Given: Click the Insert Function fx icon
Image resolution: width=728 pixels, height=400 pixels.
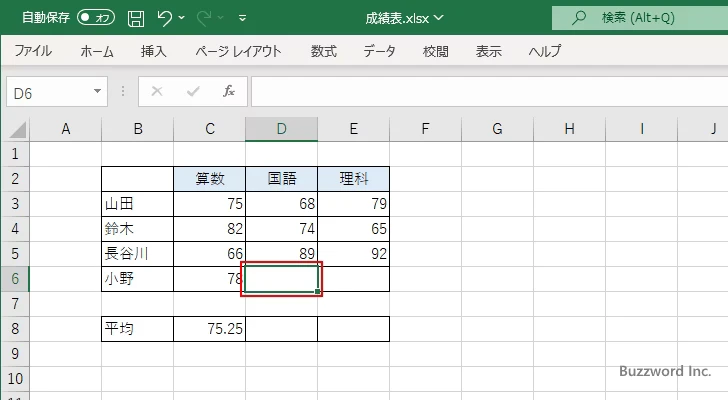Looking at the screenshot, I should [x=229, y=91].
